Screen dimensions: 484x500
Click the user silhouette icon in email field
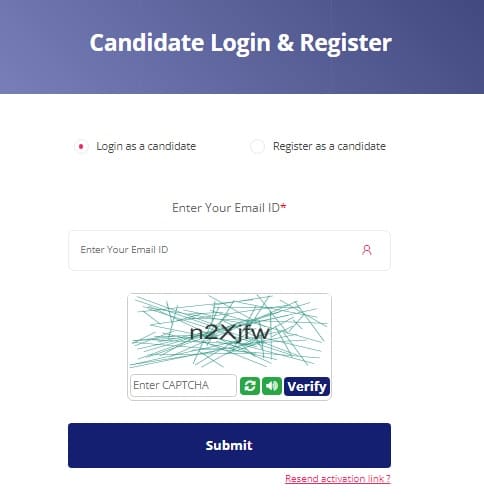[x=367, y=250]
